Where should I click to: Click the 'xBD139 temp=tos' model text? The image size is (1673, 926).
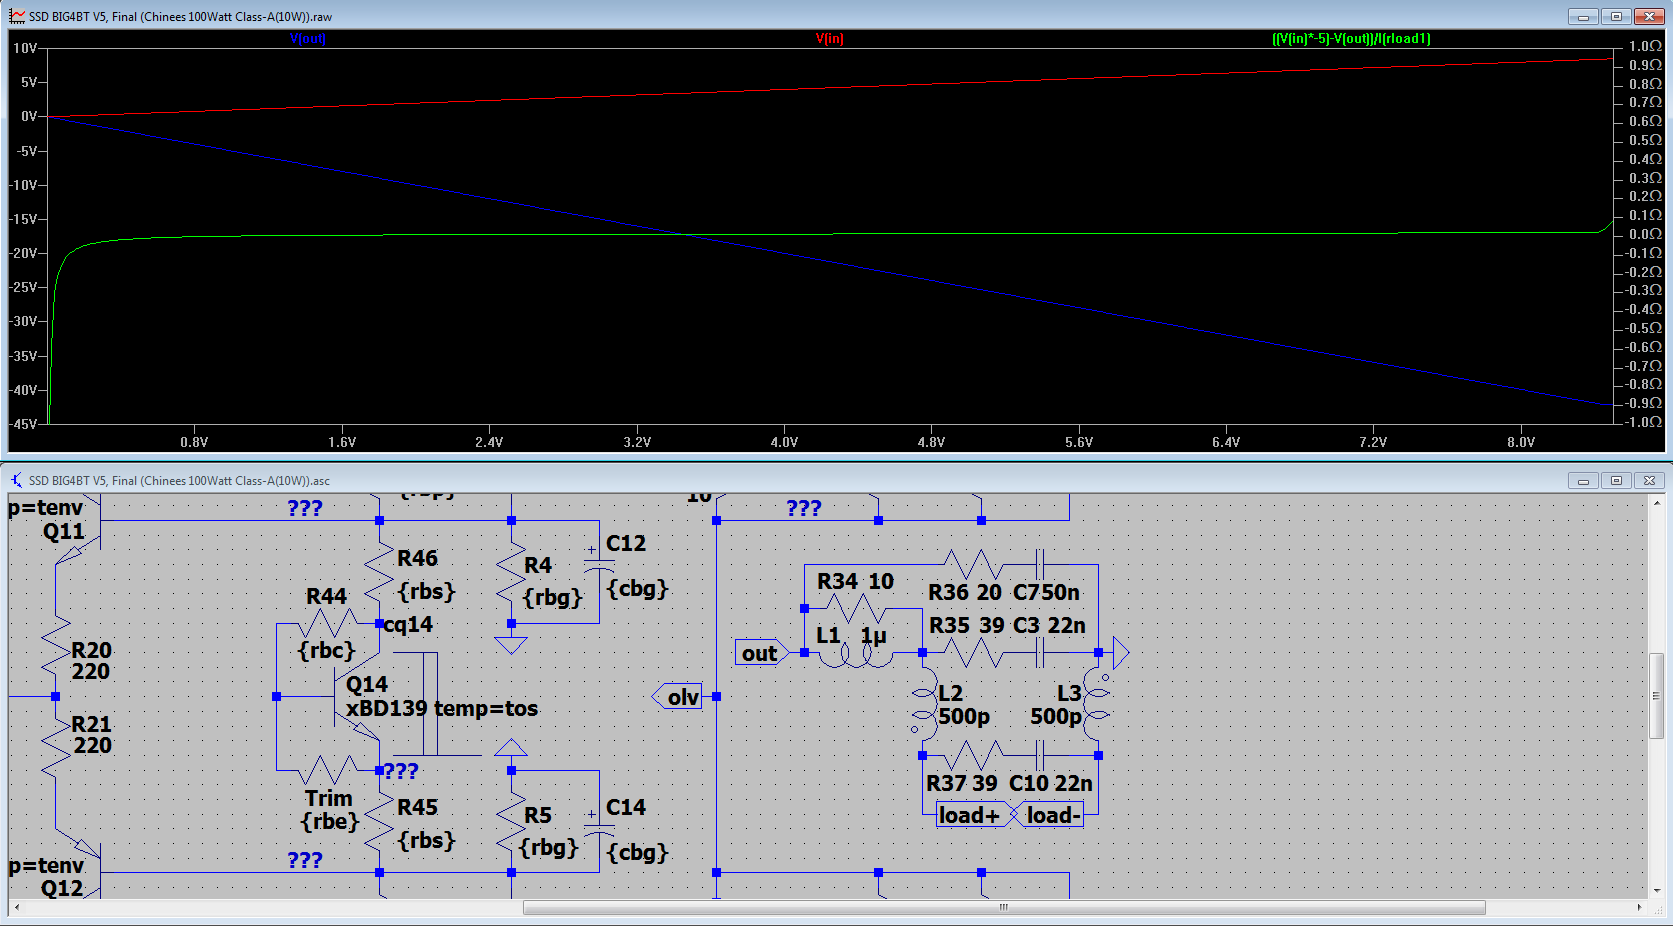[x=442, y=708]
